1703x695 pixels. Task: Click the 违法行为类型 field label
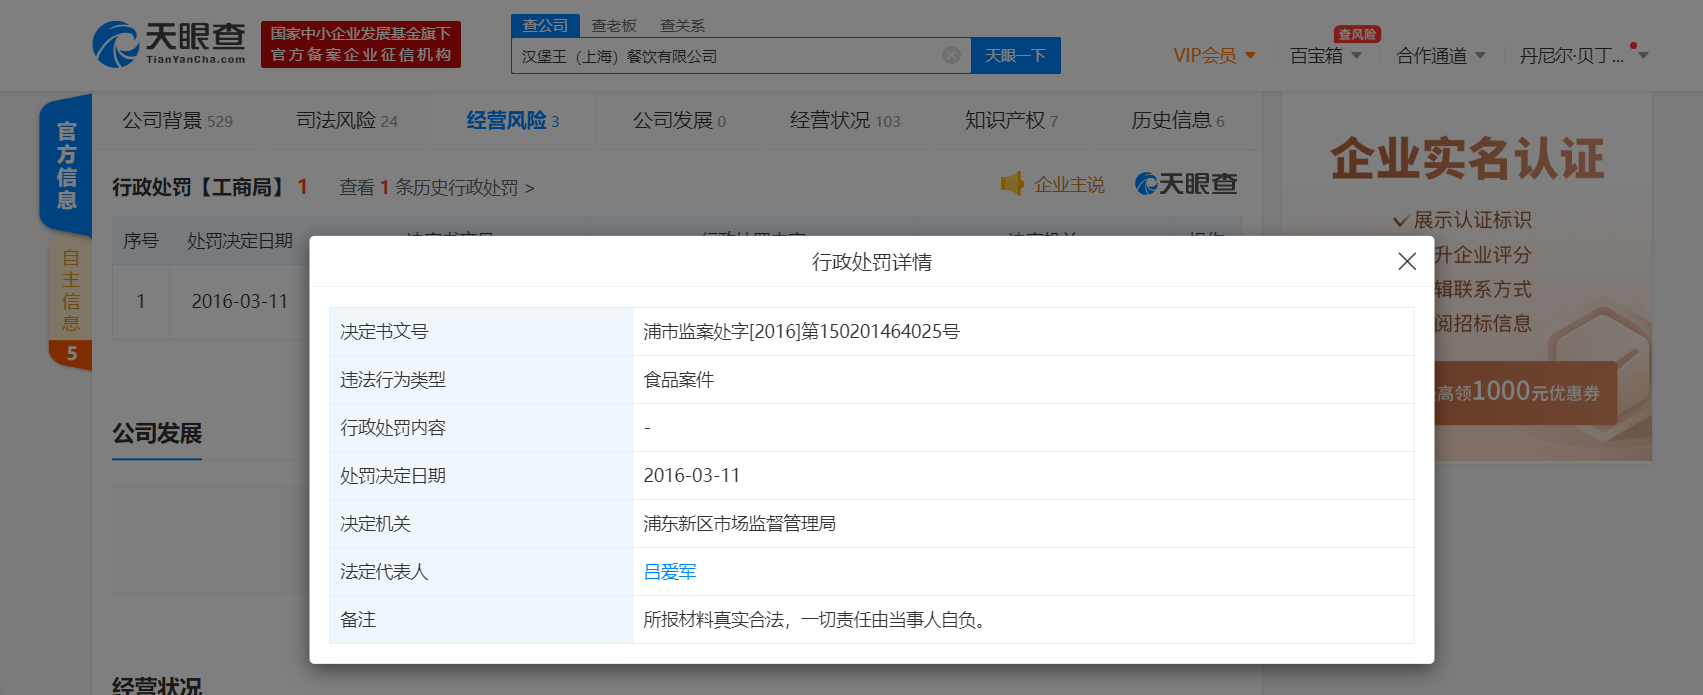(x=393, y=380)
